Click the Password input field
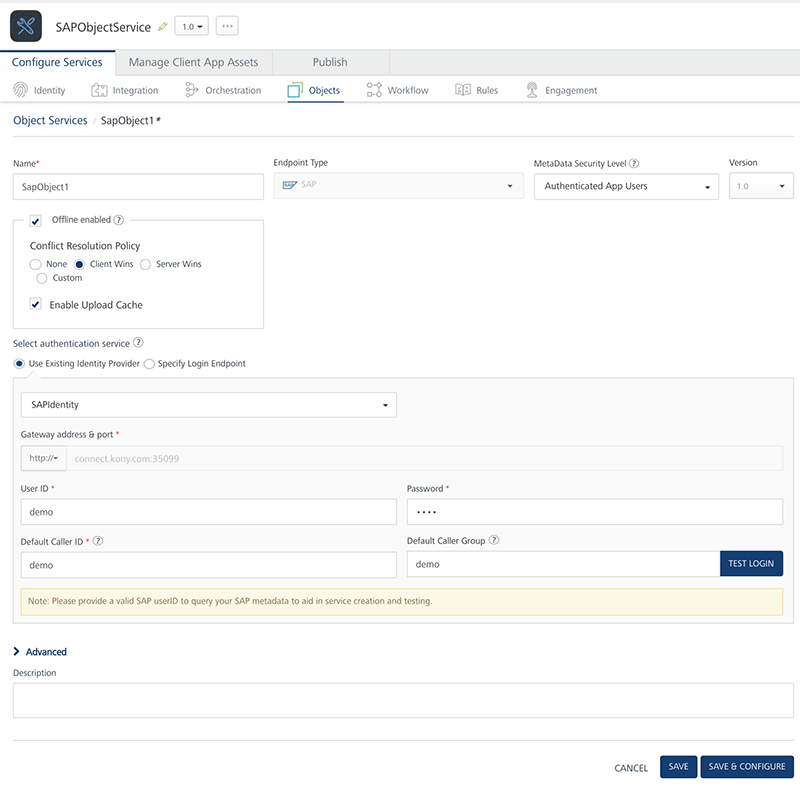Screen dimensions: 800x797 coord(594,512)
